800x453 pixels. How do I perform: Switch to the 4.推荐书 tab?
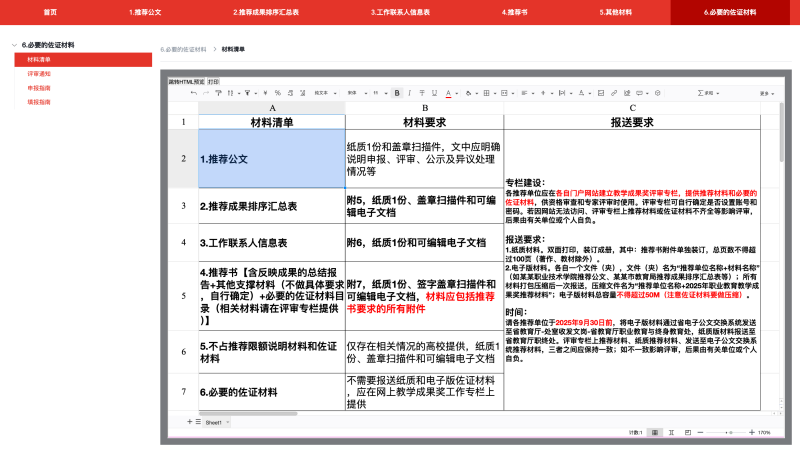514,11
